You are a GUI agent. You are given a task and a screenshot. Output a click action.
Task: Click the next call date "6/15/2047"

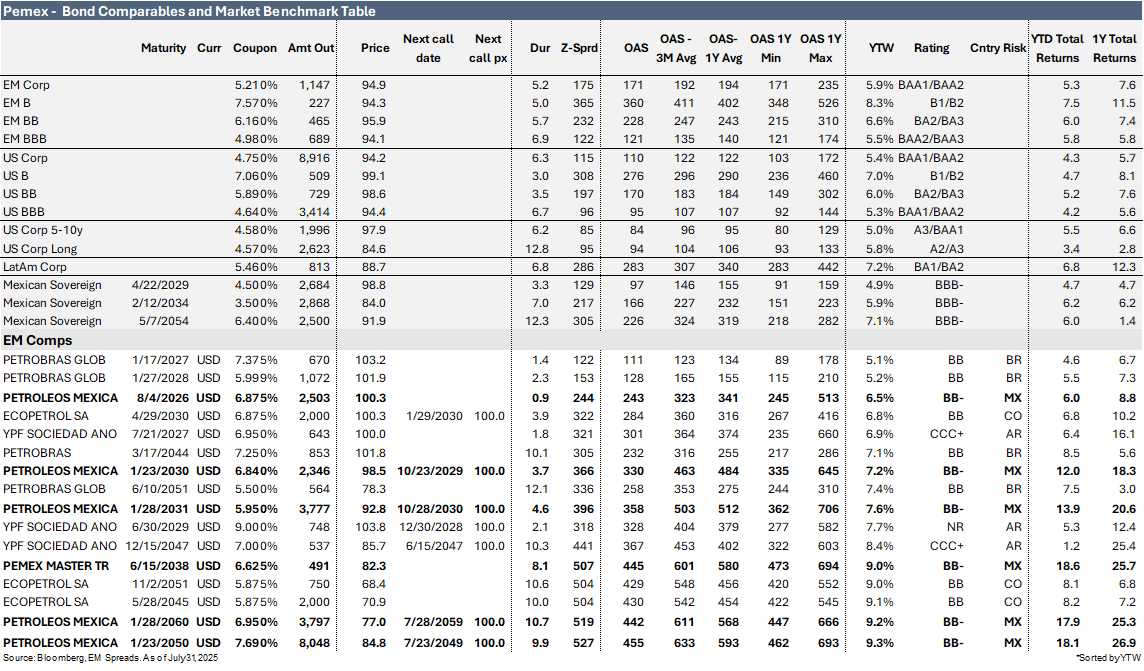(x=434, y=546)
